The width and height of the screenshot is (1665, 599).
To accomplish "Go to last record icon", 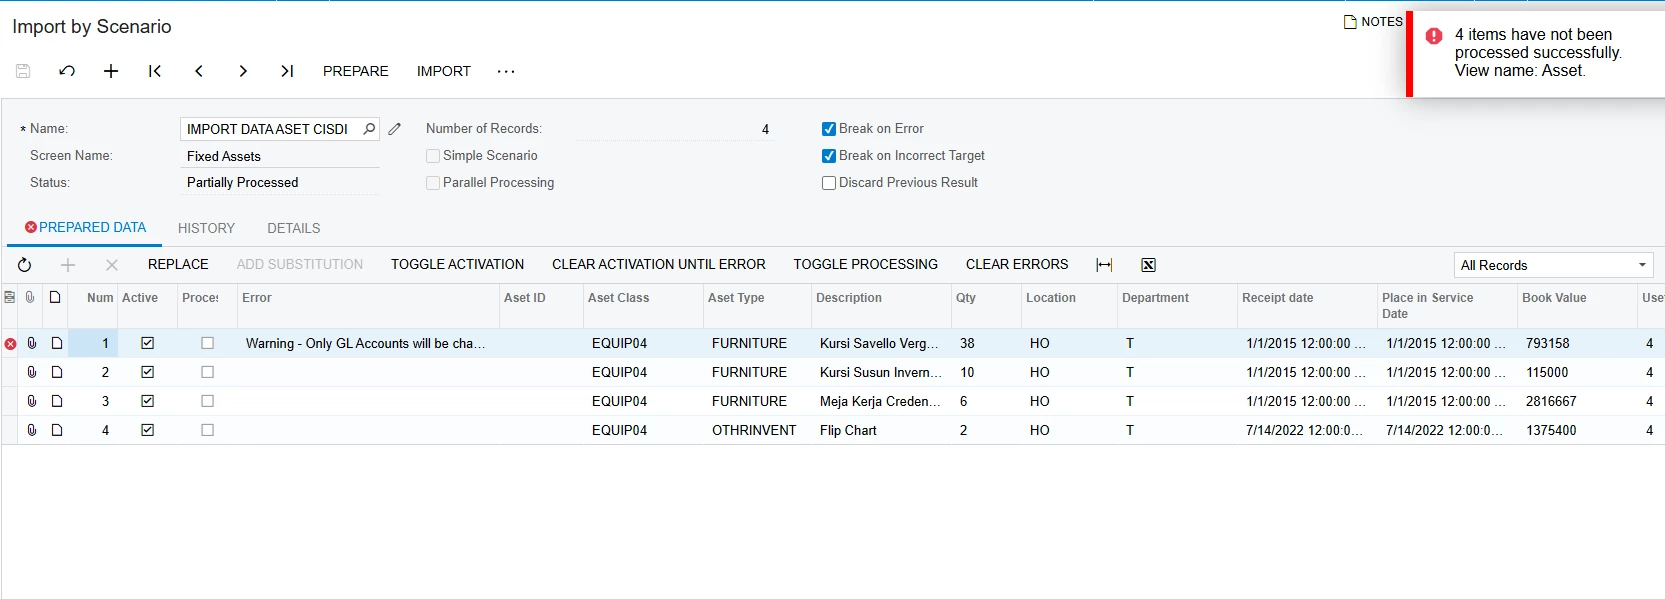I will point(287,71).
